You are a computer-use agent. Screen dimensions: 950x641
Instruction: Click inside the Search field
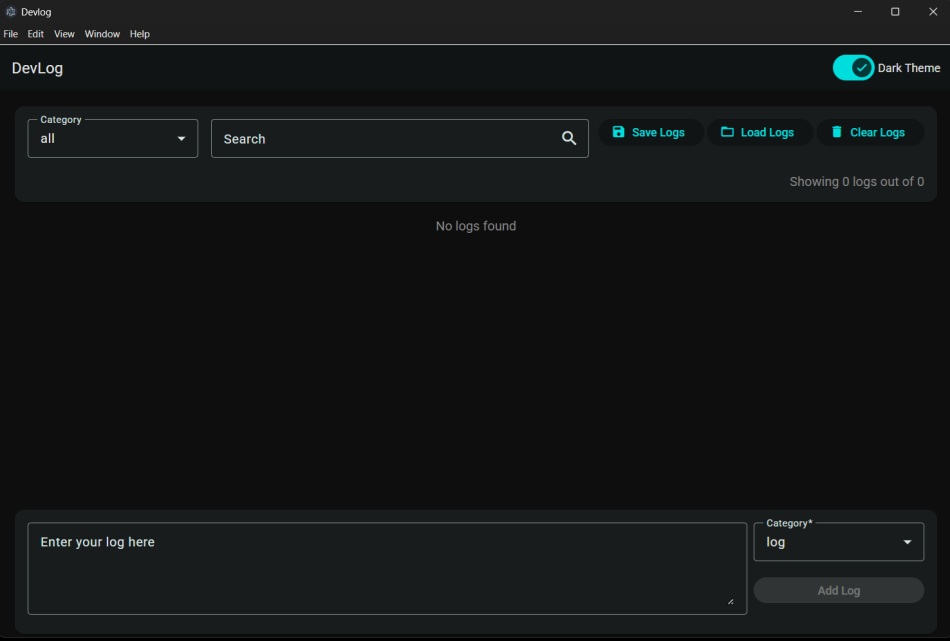tap(380, 138)
